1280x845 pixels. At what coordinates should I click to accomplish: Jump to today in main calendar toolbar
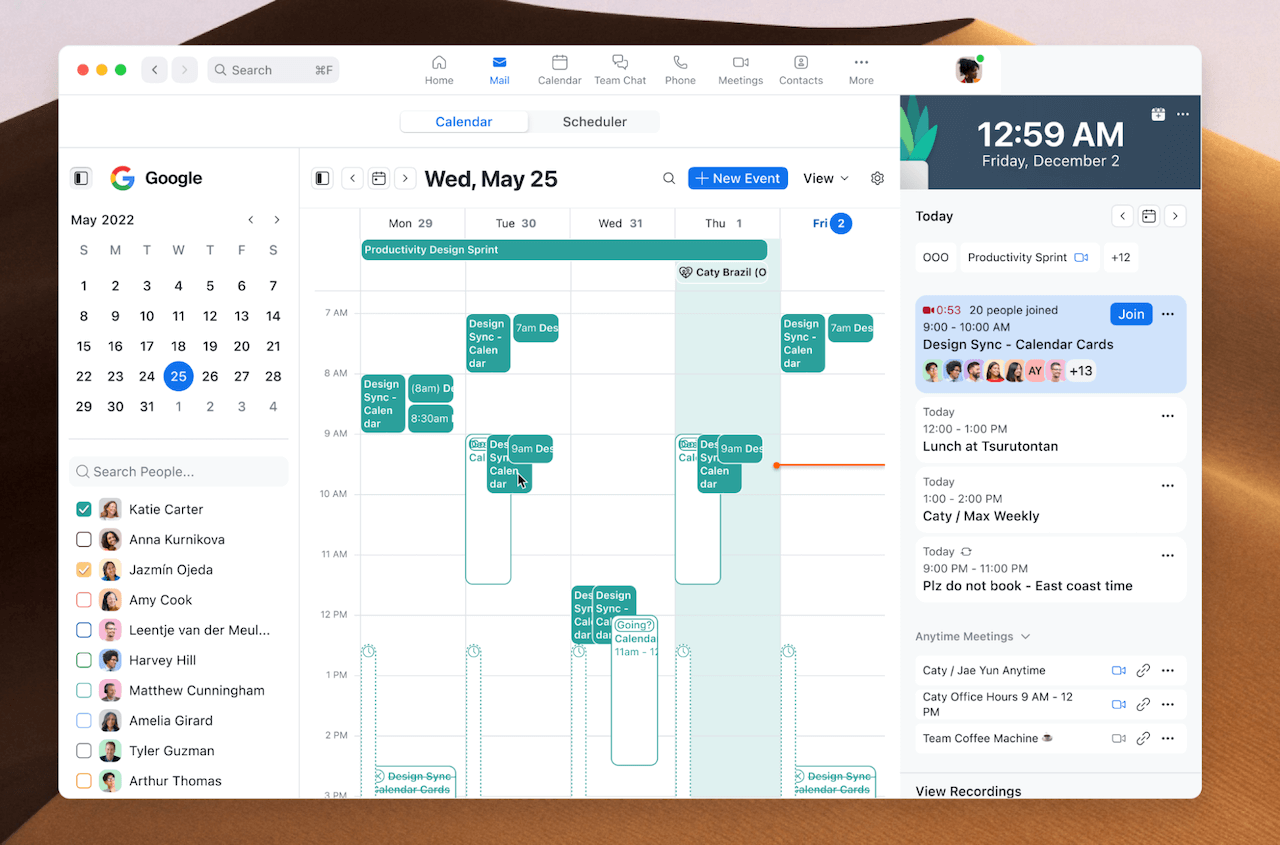(379, 178)
